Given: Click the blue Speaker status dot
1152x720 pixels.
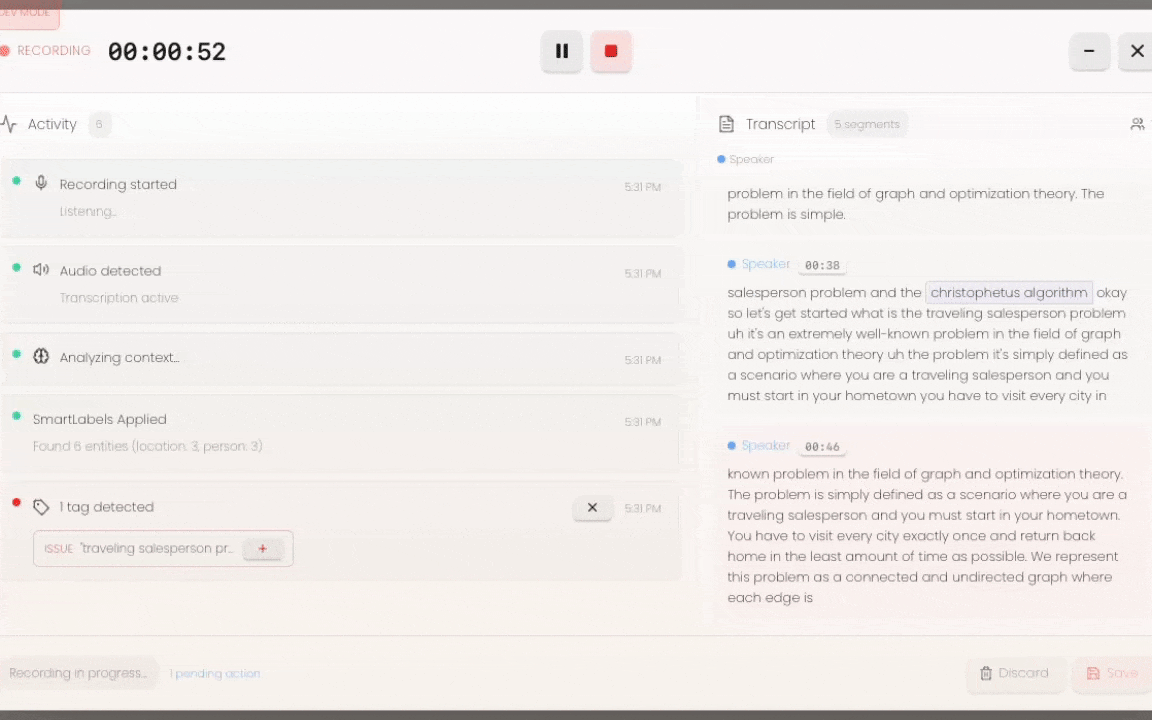Looking at the screenshot, I should coord(720,159).
